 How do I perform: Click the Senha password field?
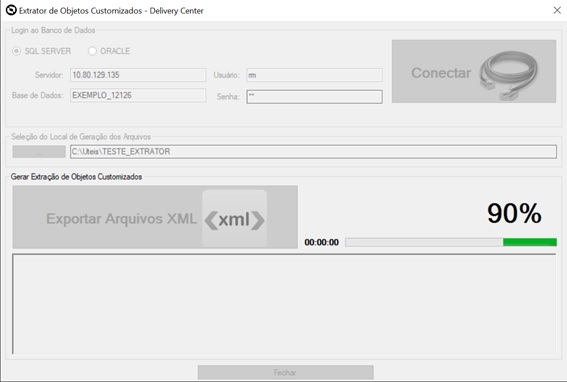314,97
